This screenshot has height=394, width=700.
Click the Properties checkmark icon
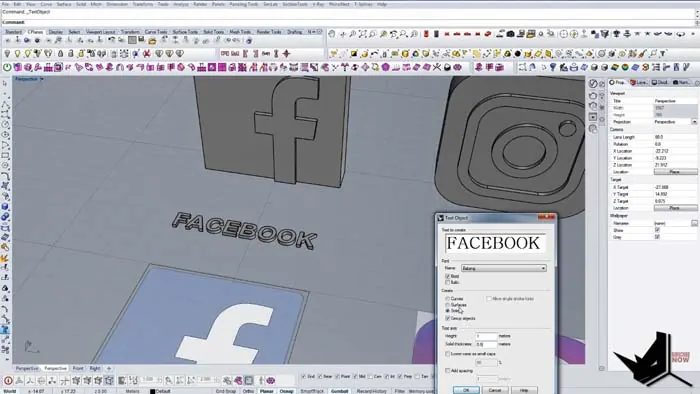[593, 84]
